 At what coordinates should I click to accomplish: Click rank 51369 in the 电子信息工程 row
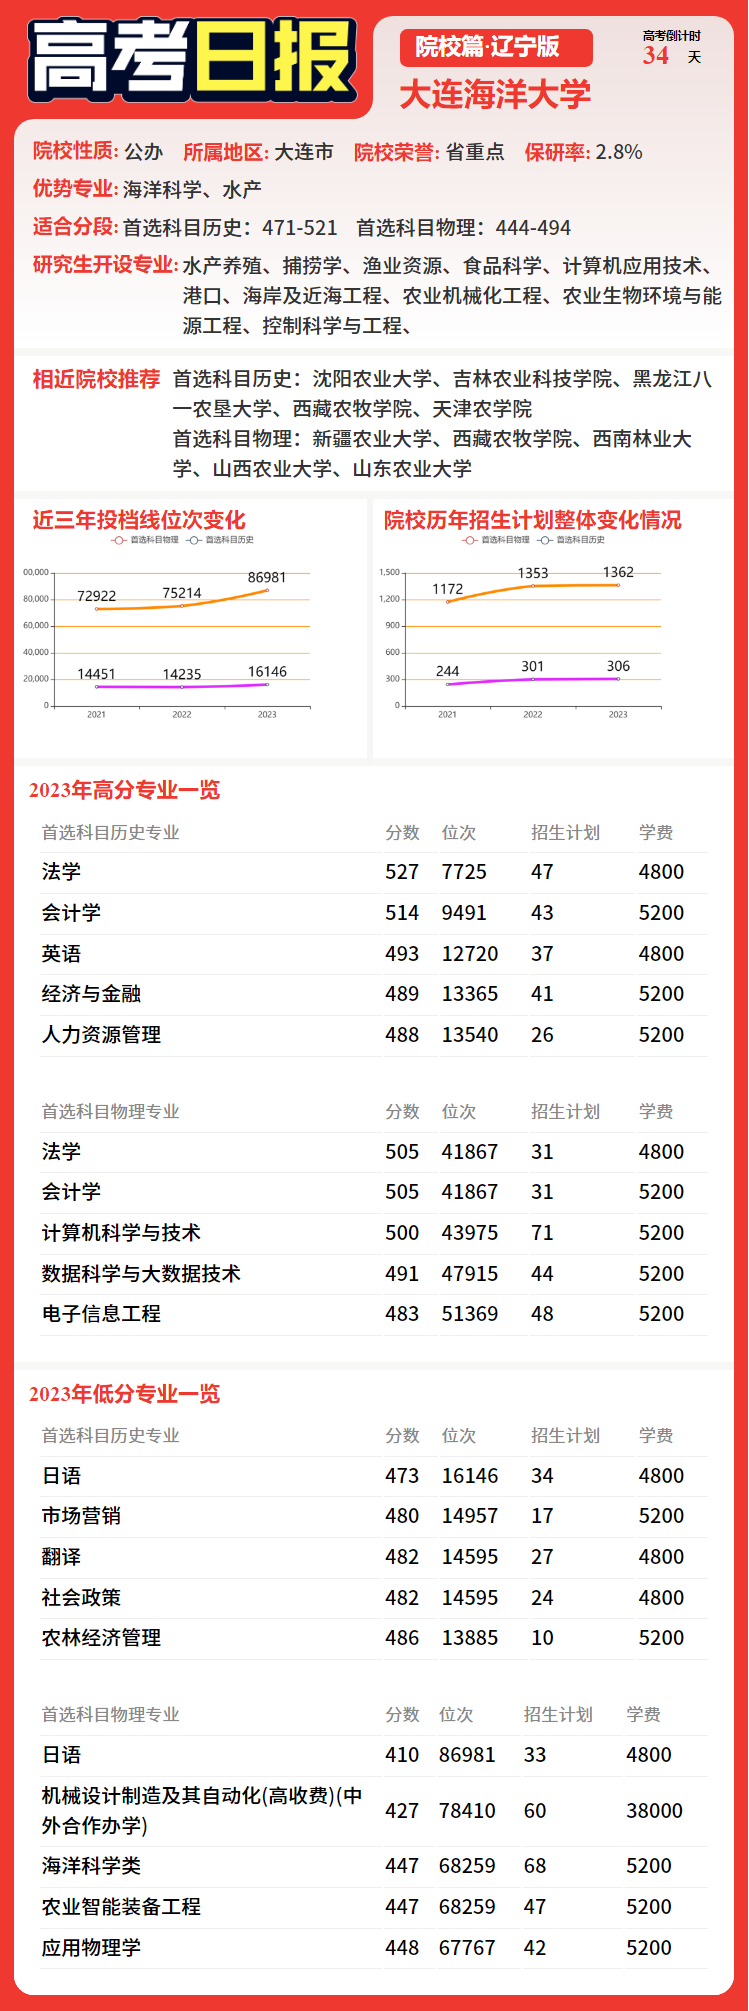point(470,1314)
